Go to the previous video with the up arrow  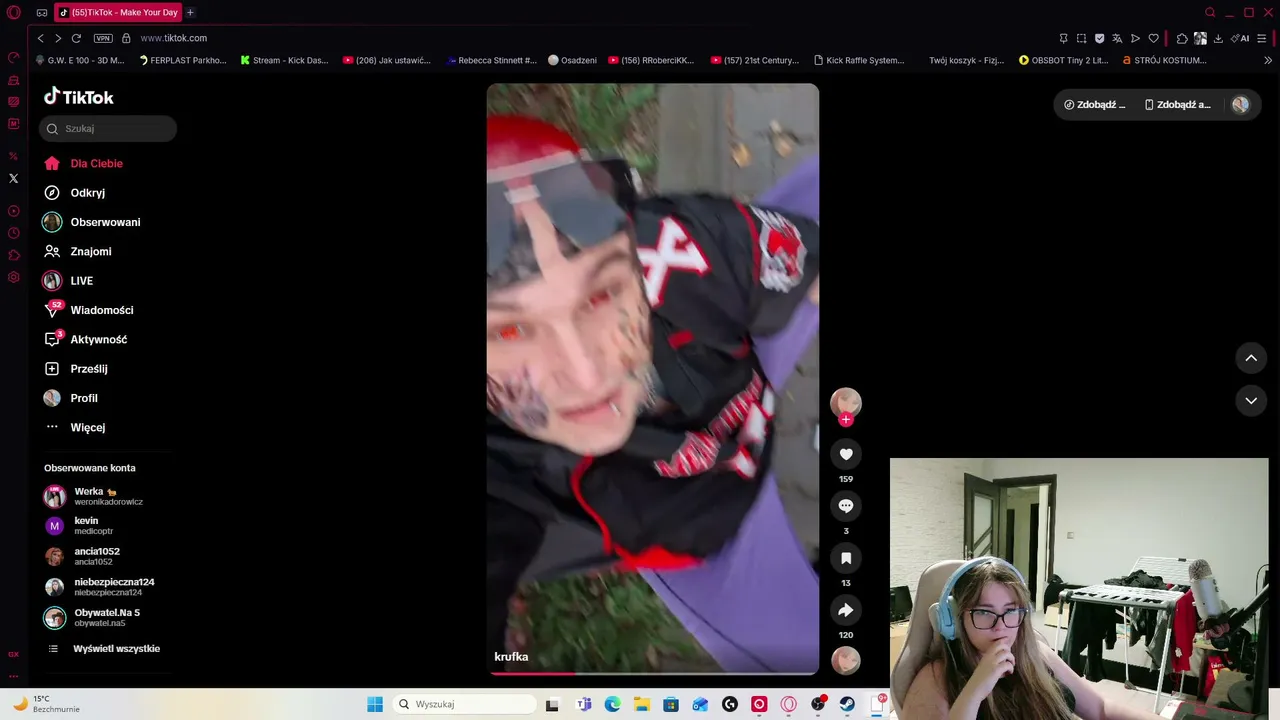click(x=1251, y=358)
